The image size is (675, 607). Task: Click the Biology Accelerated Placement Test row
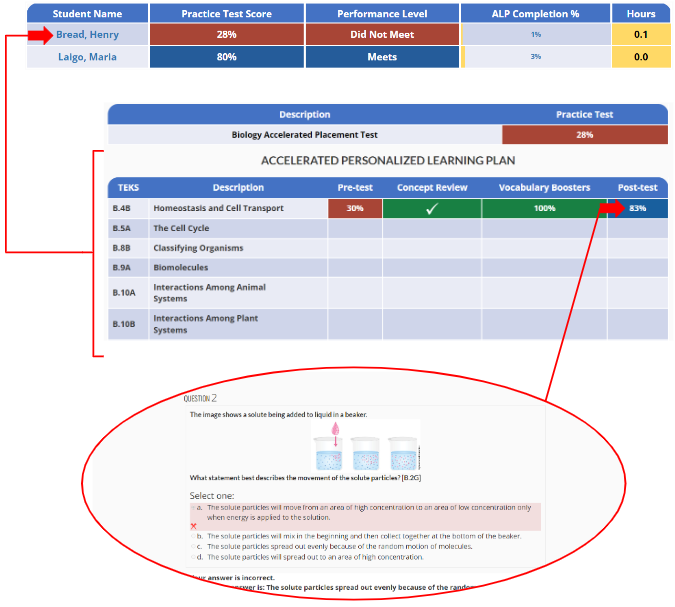304,135
